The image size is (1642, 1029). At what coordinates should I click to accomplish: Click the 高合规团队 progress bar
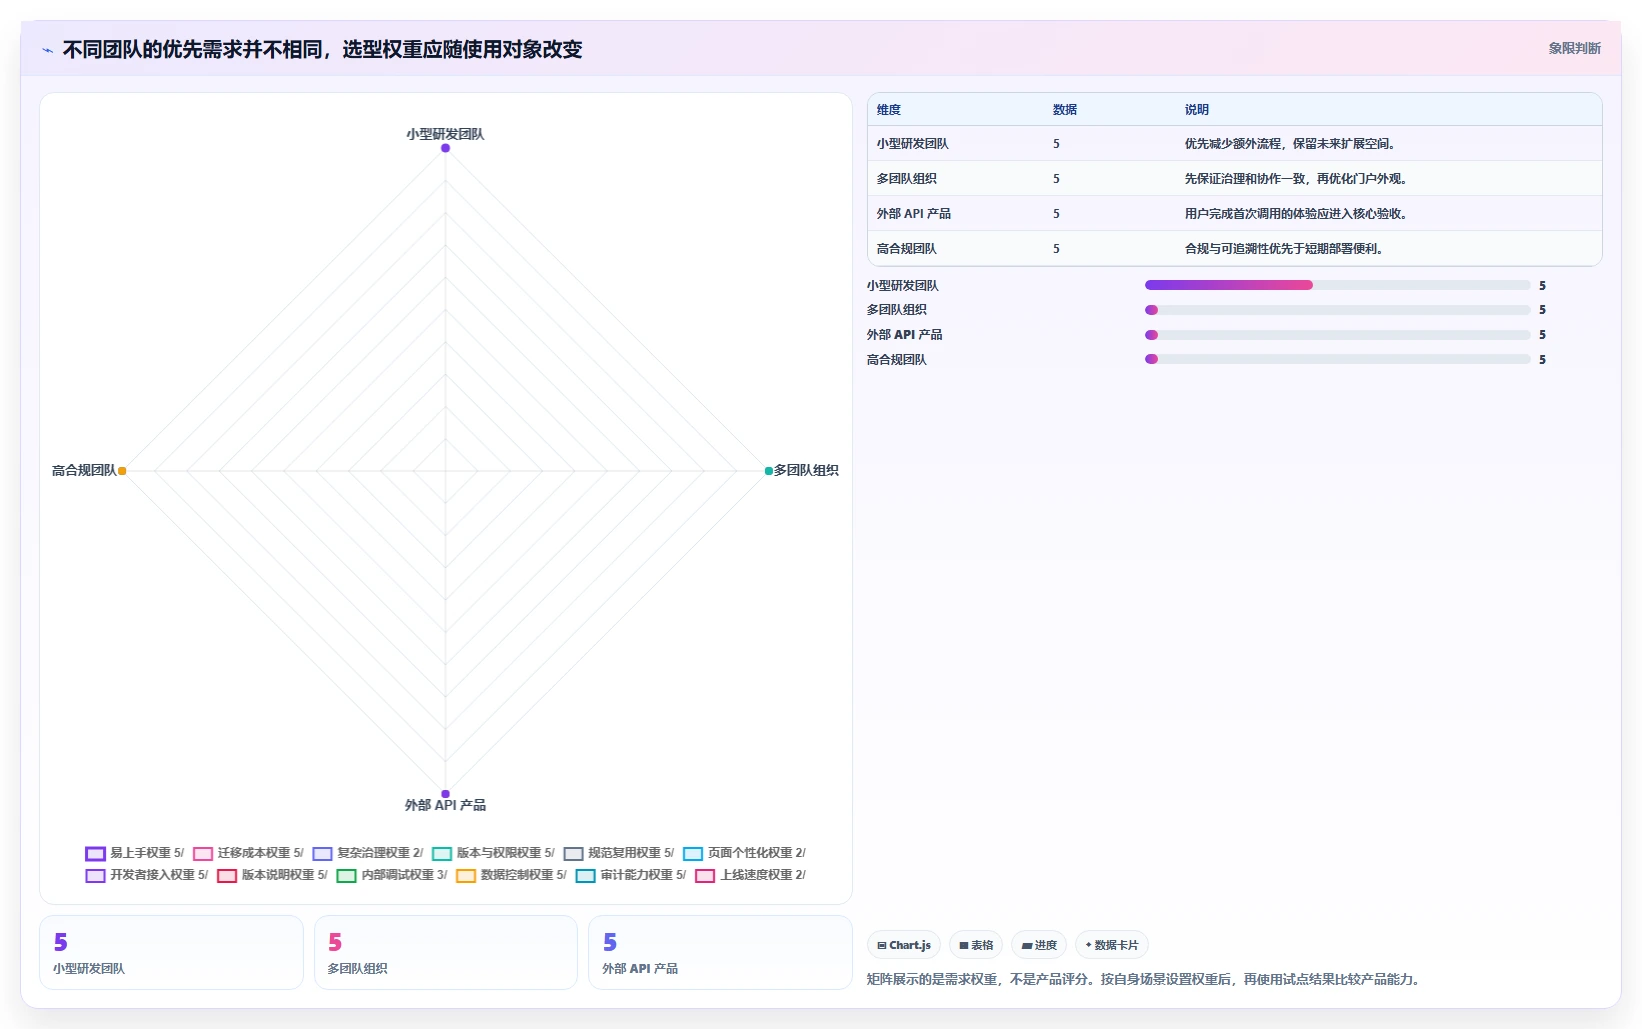click(1338, 359)
